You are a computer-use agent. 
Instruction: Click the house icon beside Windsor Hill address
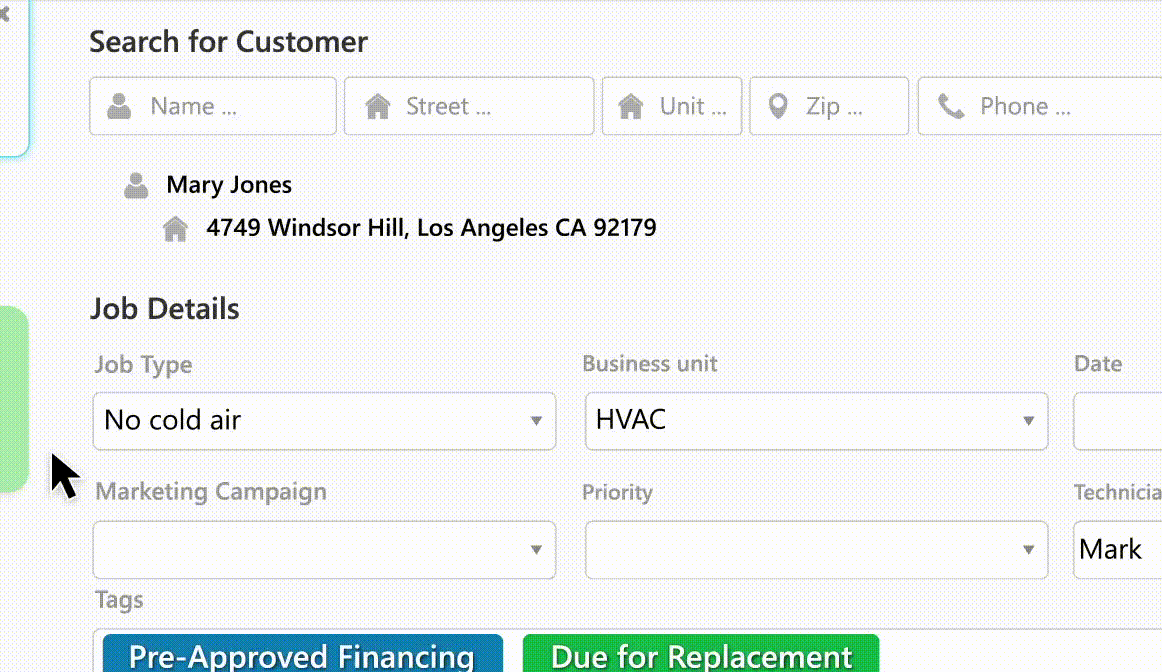pos(176,229)
